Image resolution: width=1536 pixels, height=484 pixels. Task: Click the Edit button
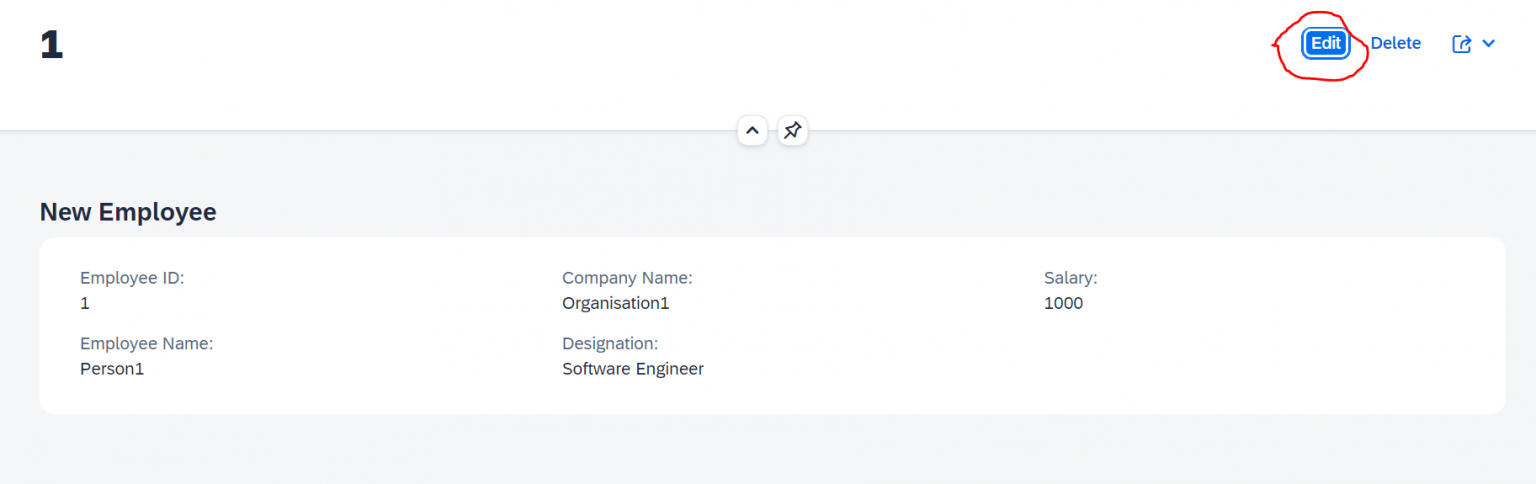(x=1325, y=44)
